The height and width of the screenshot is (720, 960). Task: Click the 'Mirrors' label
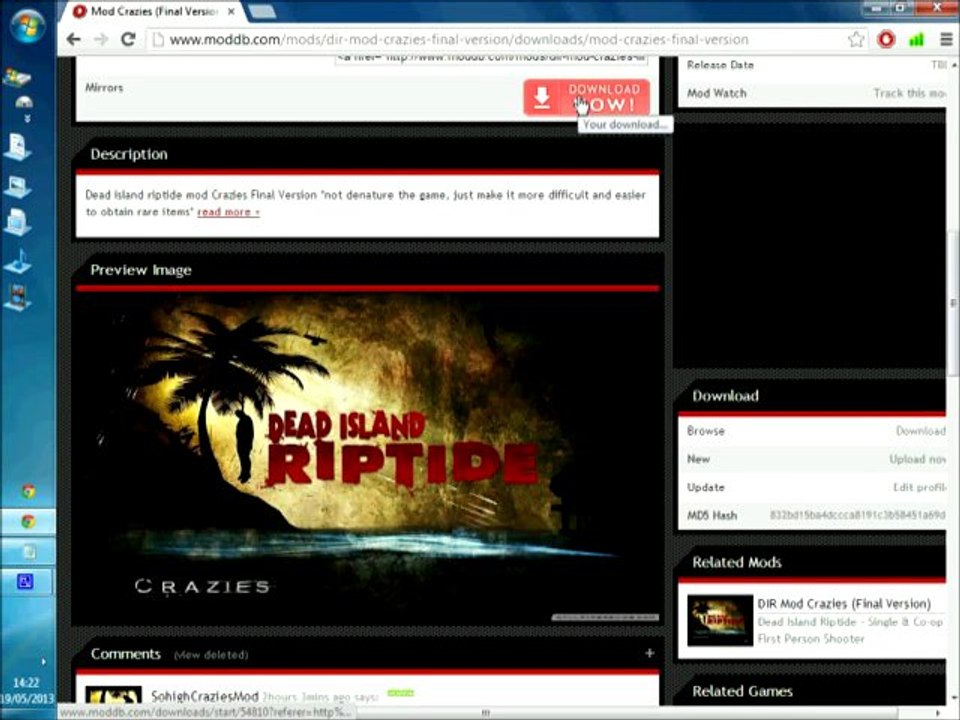(104, 88)
